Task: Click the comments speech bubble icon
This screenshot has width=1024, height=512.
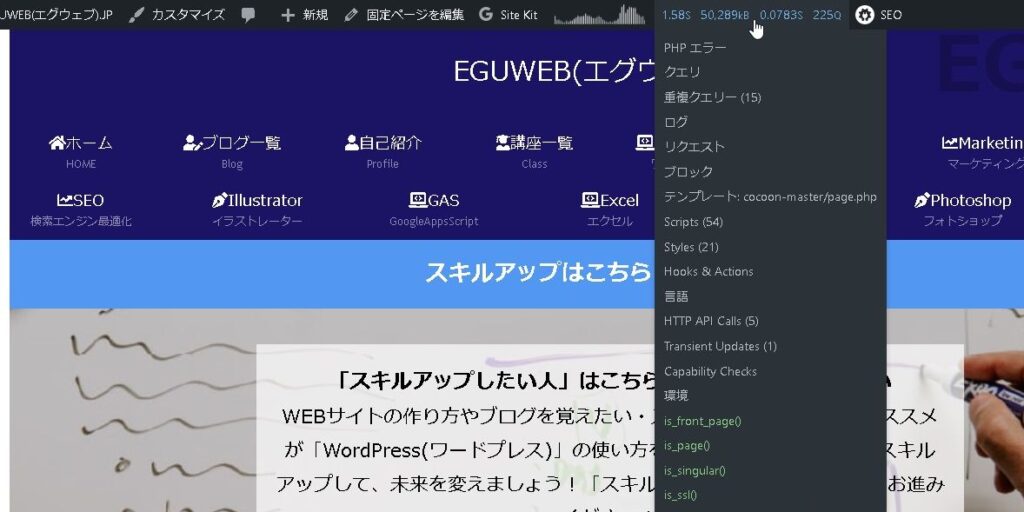Action: [x=248, y=15]
